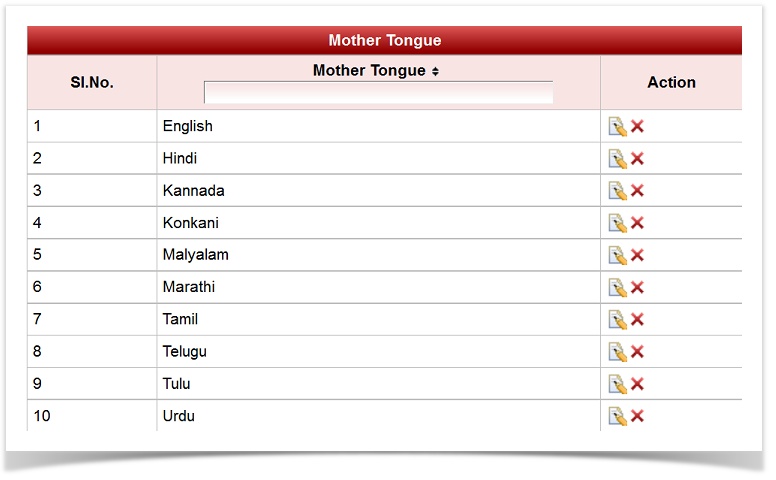Click the Sl.No. column header
The image size is (776, 480).
coord(92,83)
